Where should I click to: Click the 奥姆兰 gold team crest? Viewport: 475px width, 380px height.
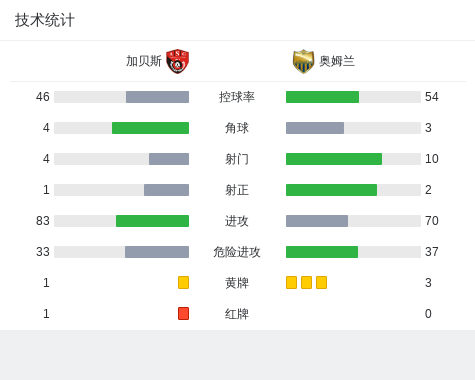pos(303,61)
